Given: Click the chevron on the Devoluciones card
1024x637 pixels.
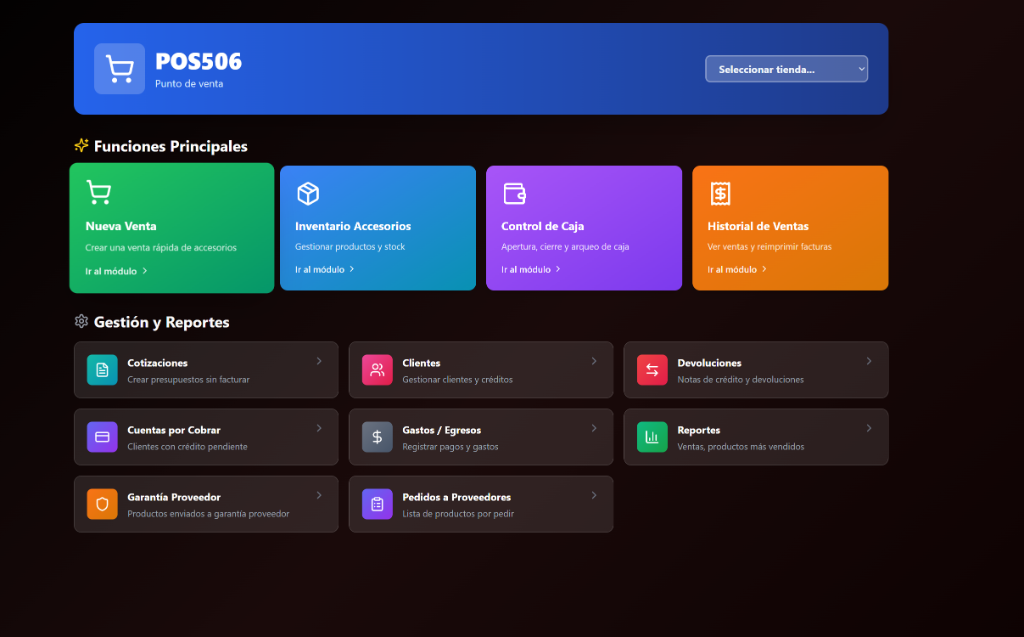Looking at the screenshot, I should coord(869,361).
